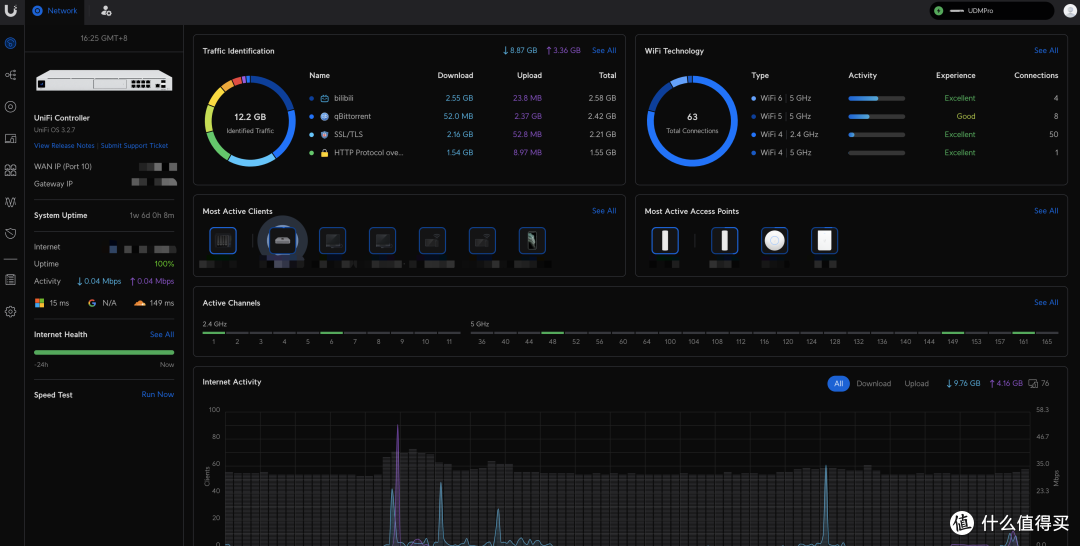The width and height of the screenshot is (1080, 546).
Task: Select active 5 GHz channel 149 marker
Action: coord(953,333)
